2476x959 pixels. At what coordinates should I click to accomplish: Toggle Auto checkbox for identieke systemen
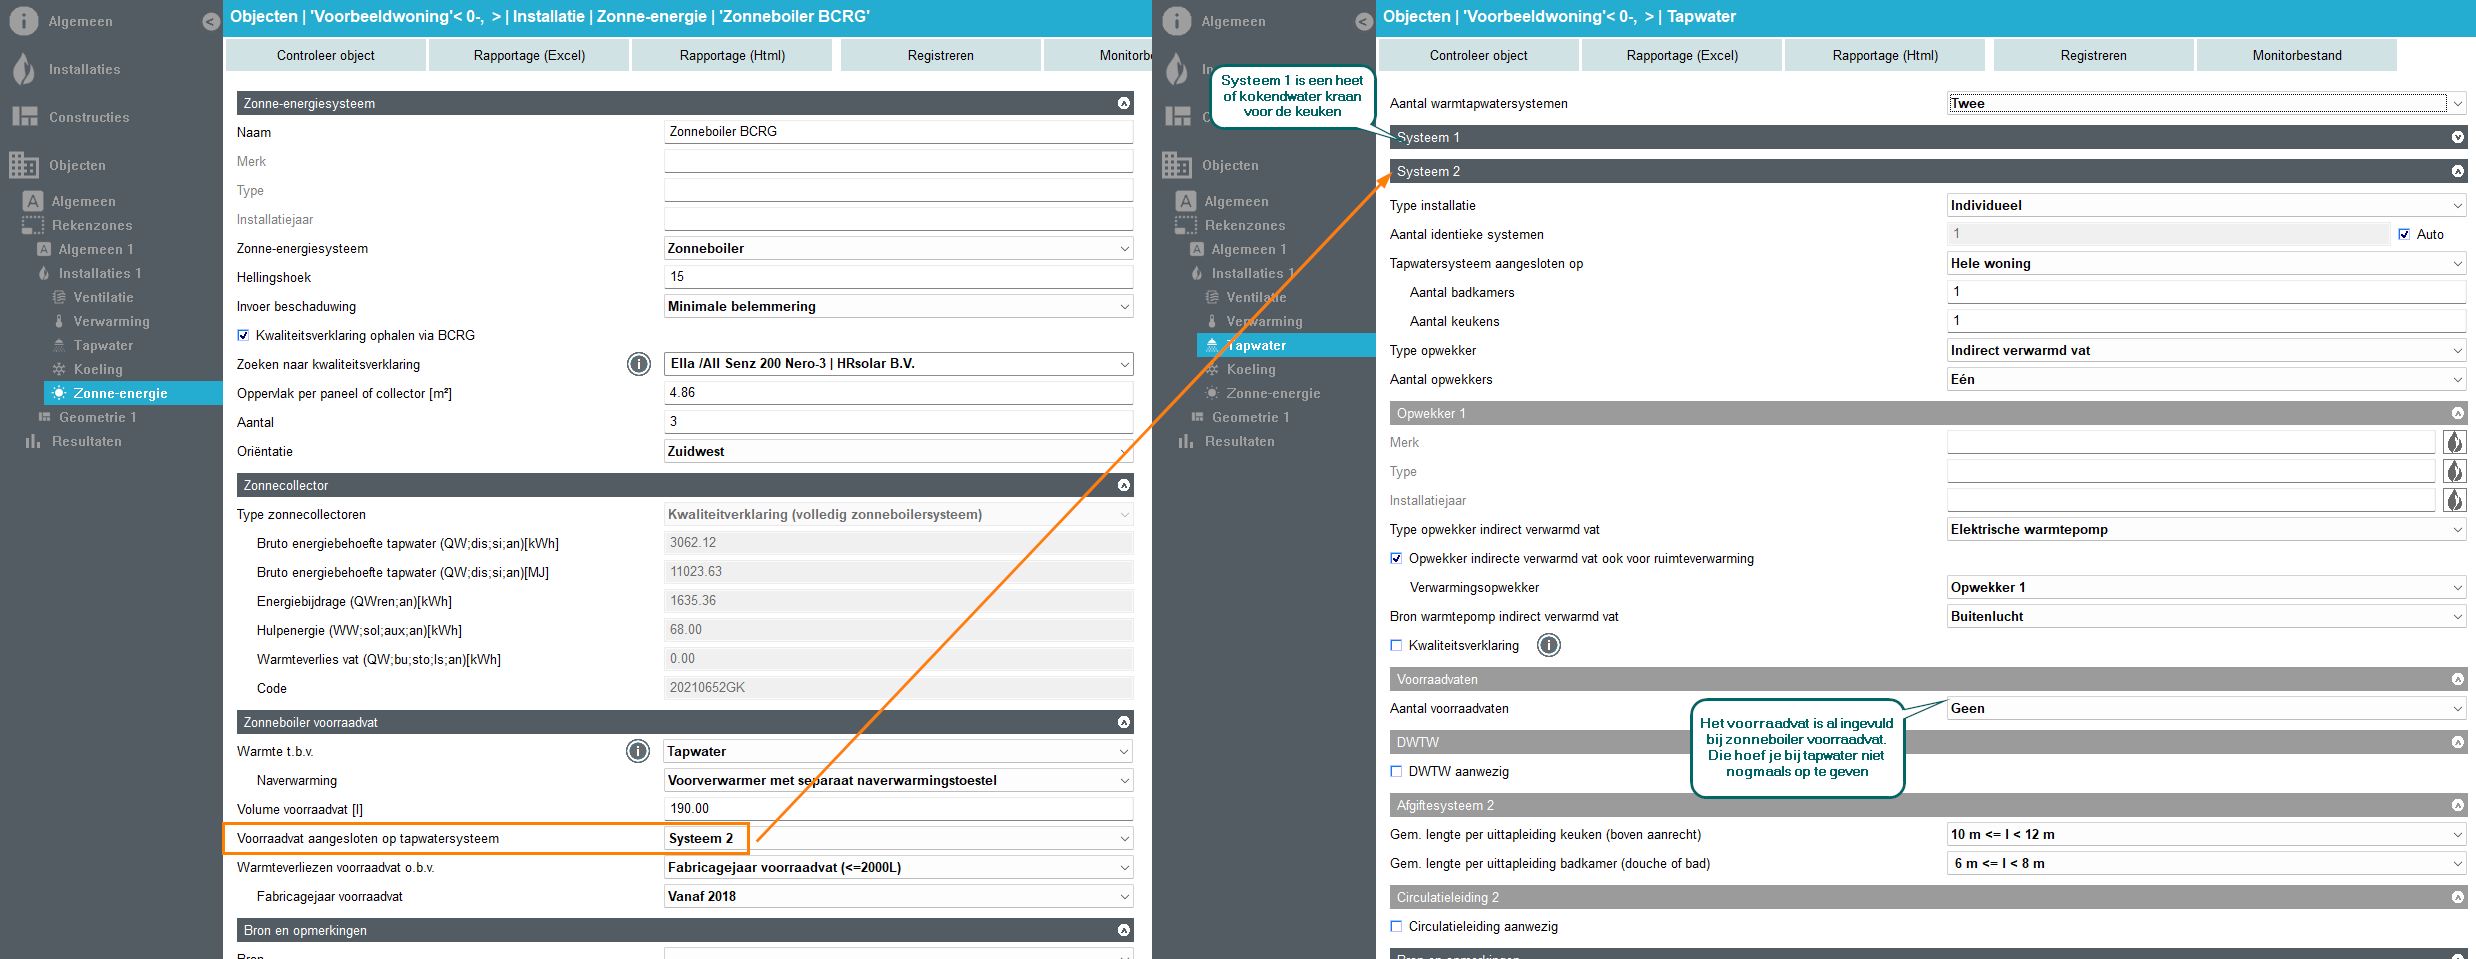(x=2404, y=235)
